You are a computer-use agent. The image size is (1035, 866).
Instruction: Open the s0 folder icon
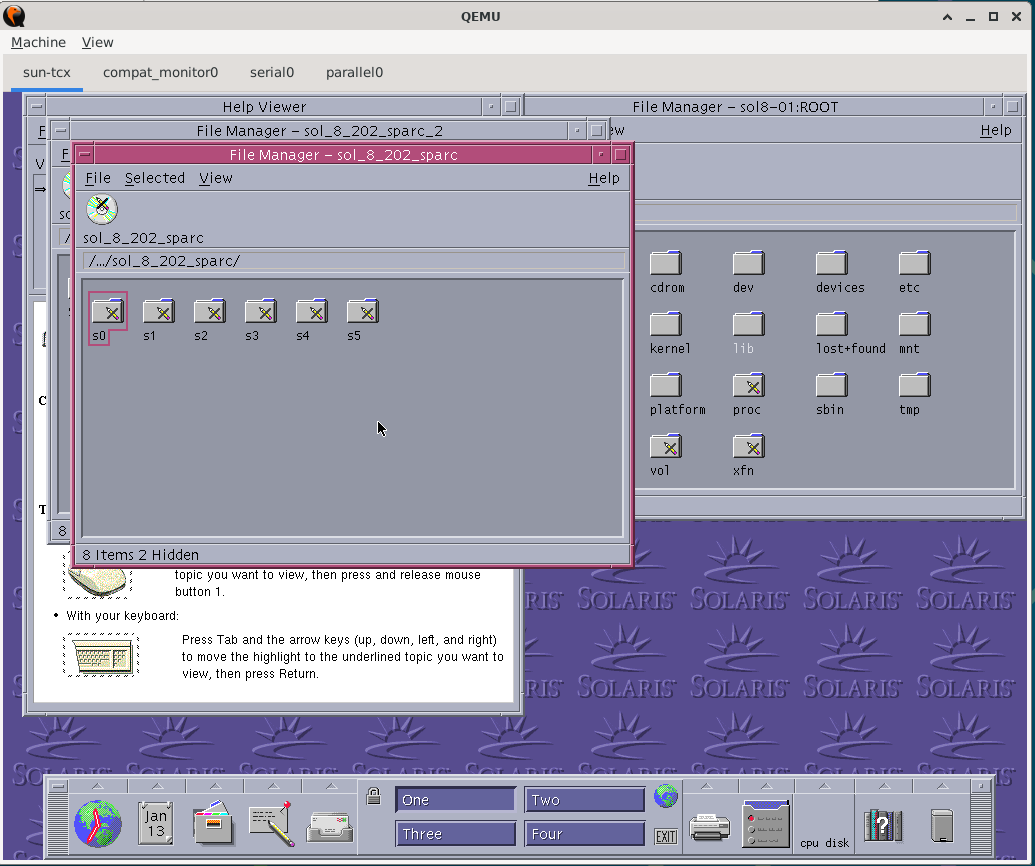click(x=107, y=312)
